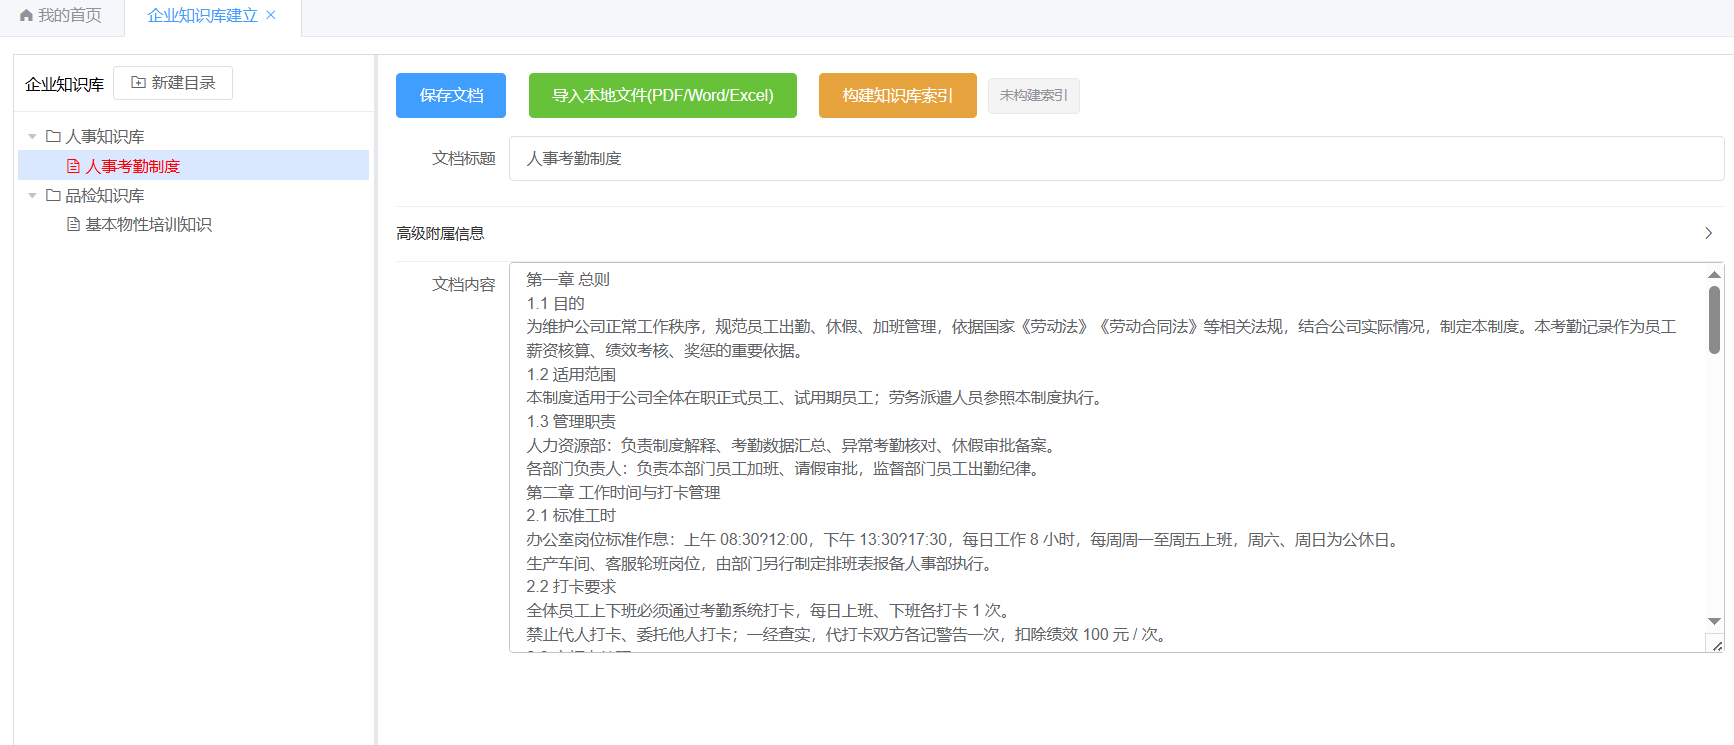Select the 人事知识库 folder label
Screen dimensions: 1734x745
click(x=105, y=137)
